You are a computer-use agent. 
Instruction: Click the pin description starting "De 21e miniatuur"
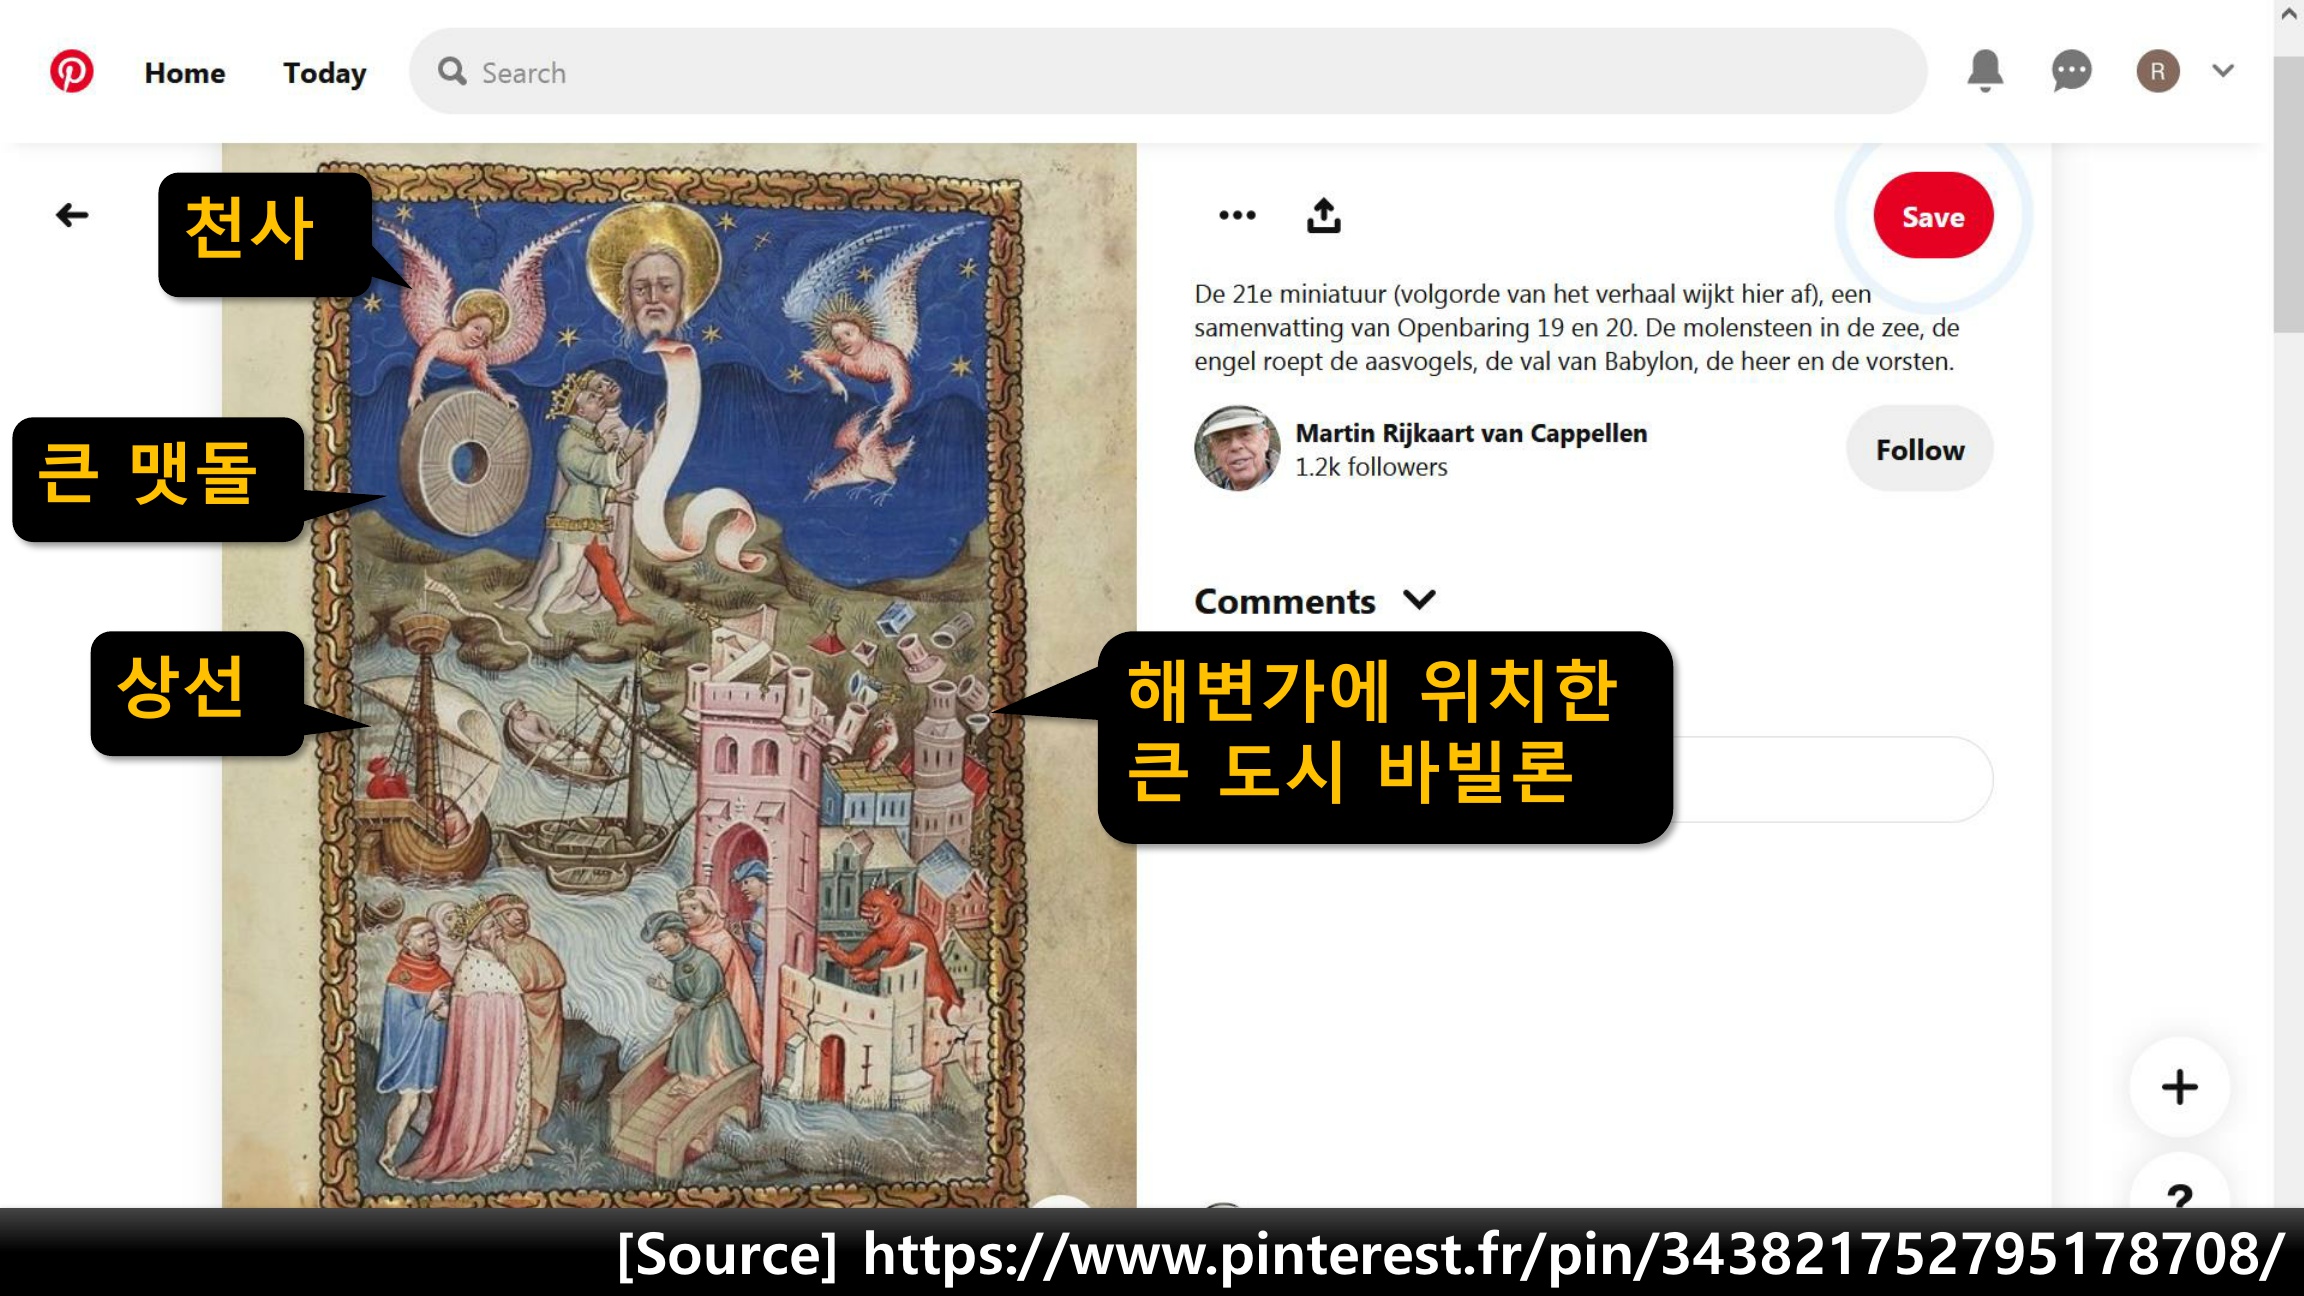[1576, 328]
